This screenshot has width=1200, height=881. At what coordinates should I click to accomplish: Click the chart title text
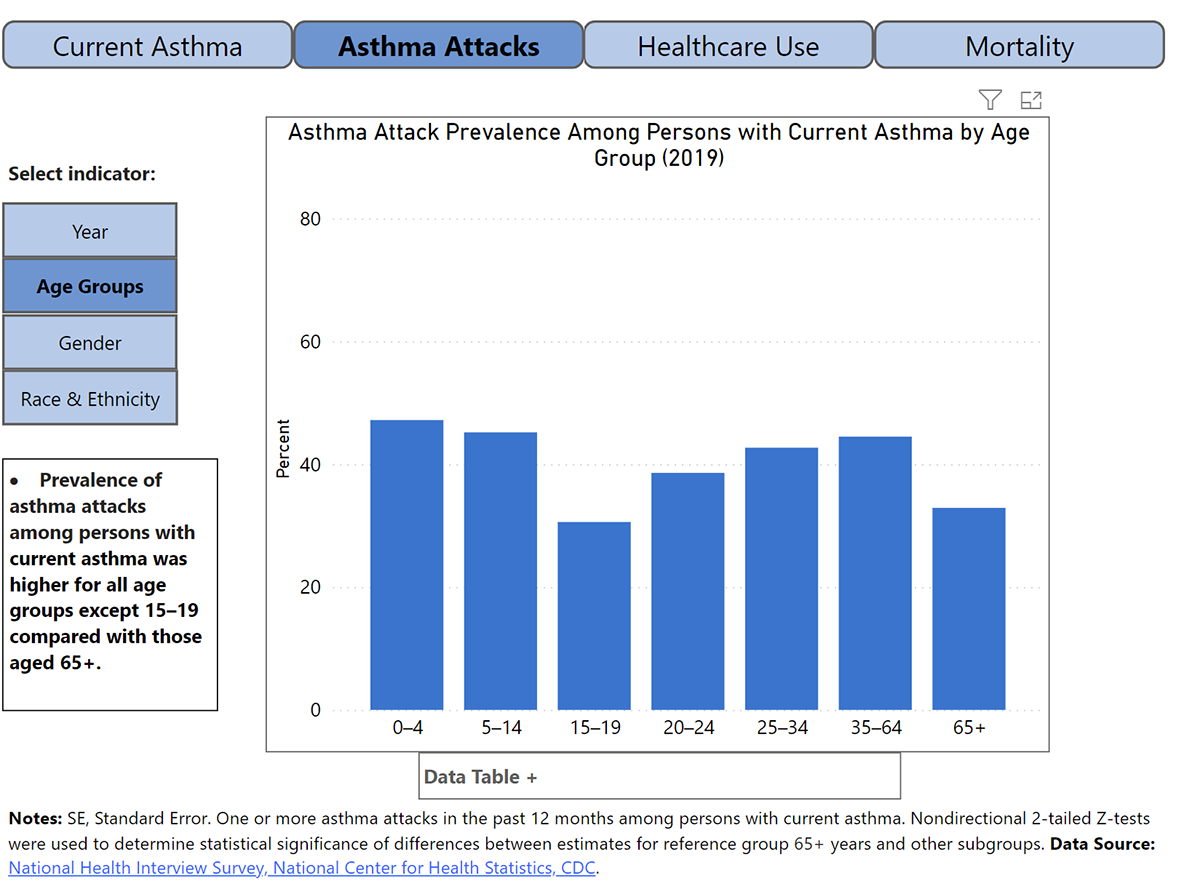(x=659, y=144)
